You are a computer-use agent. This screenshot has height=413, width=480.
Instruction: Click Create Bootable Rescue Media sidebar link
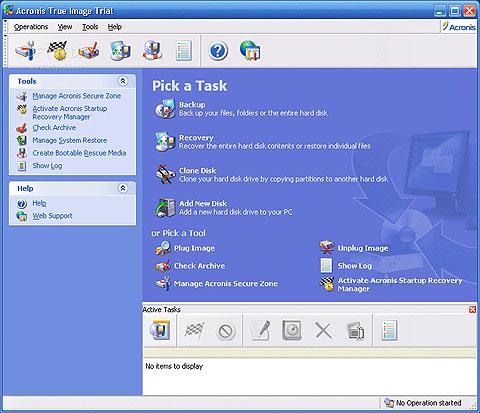(79, 153)
